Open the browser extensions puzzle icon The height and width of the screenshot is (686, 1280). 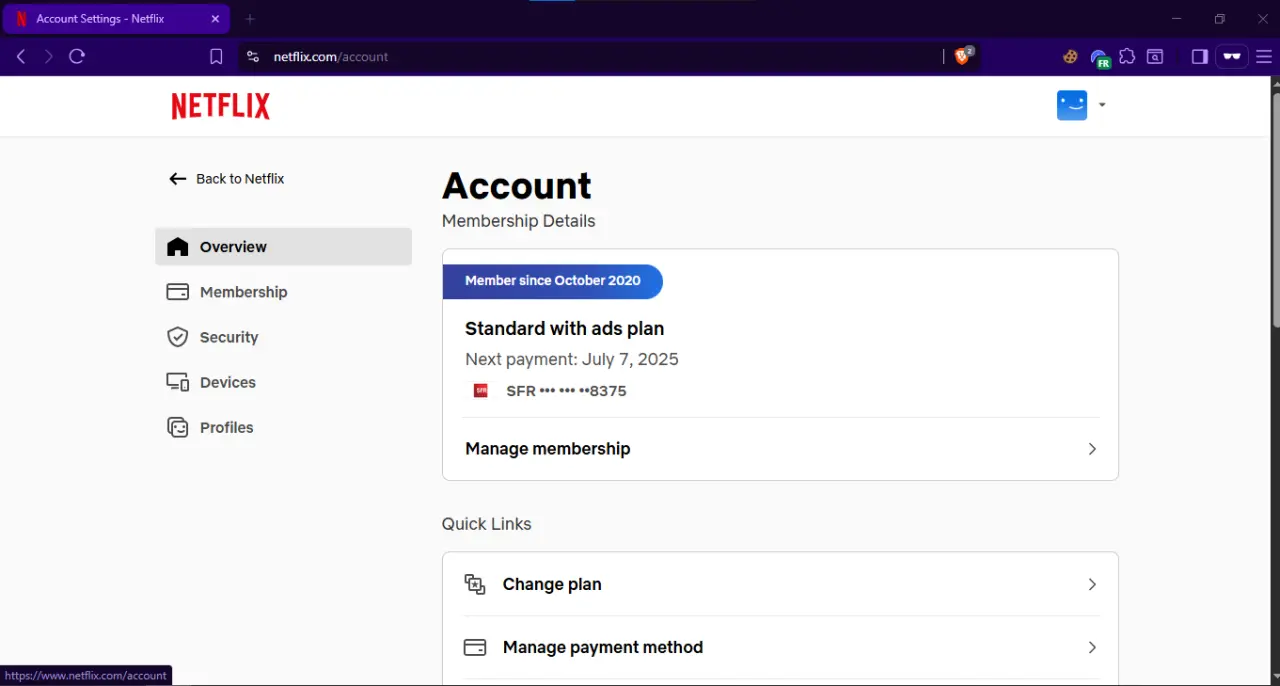[x=1127, y=57]
